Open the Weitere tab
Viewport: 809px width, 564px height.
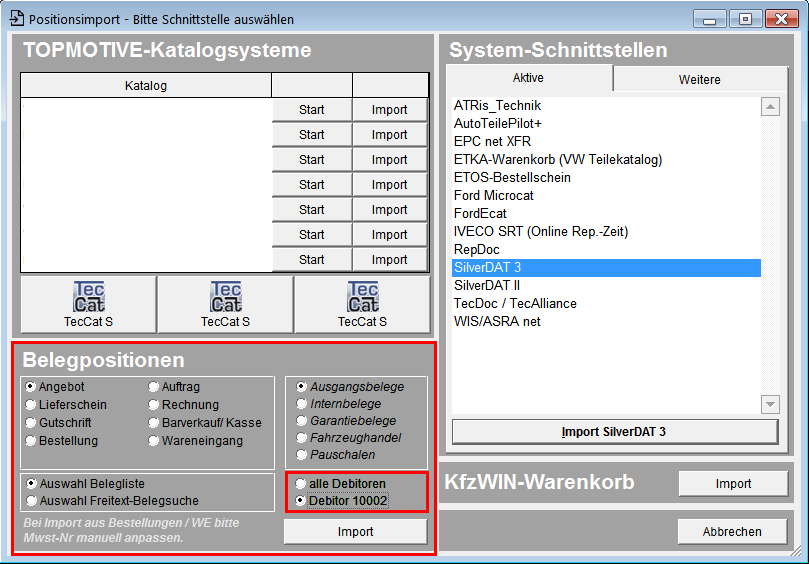(700, 79)
